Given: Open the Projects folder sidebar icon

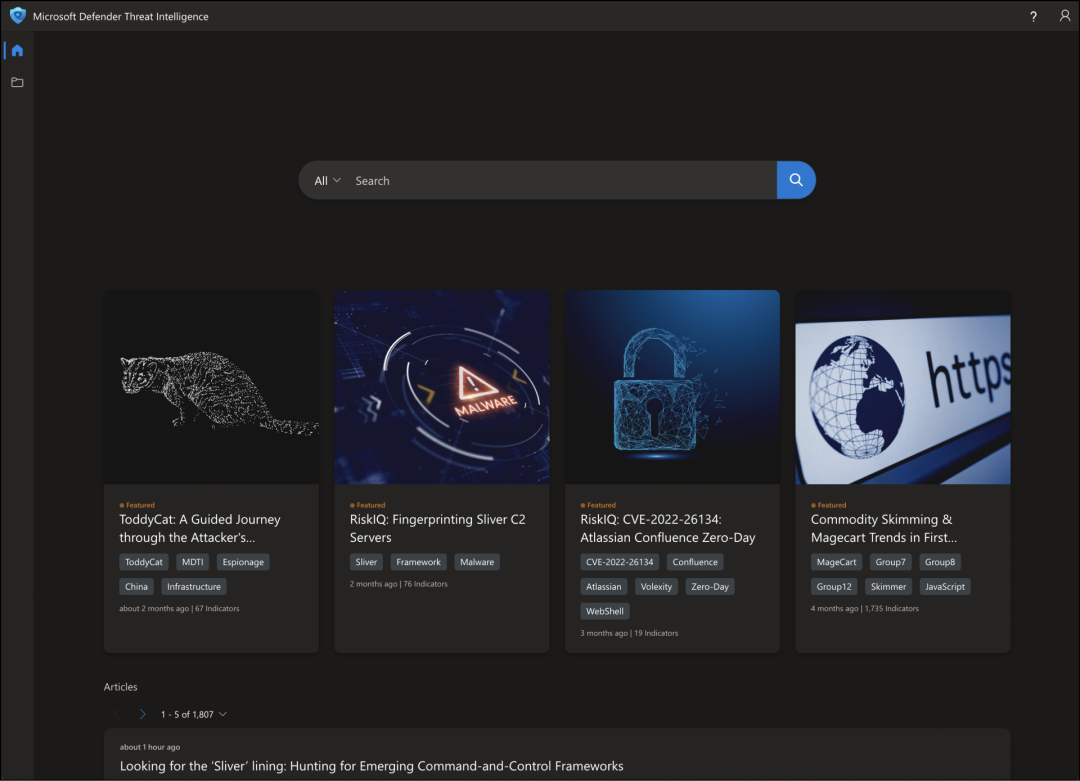Looking at the screenshot, I should click(17, 83).
